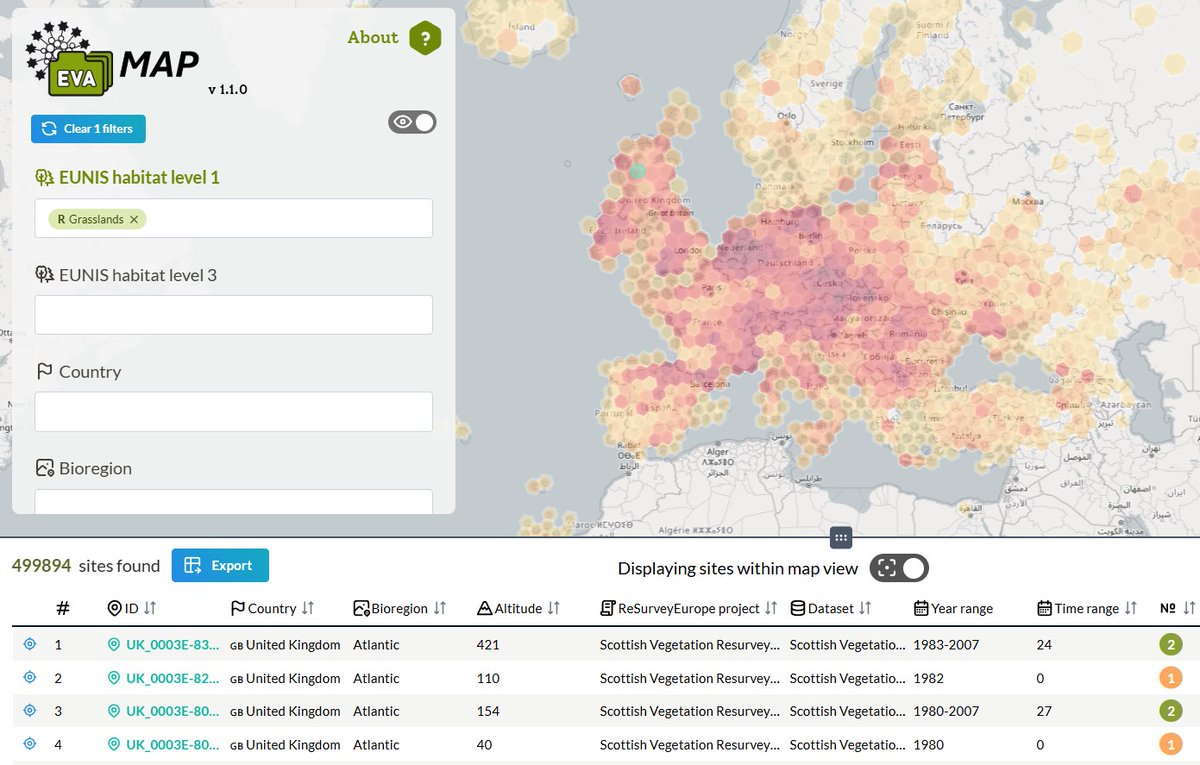Click the small grid button above the table
This screenshot has width=1200, height=765.
pos(840,538)
